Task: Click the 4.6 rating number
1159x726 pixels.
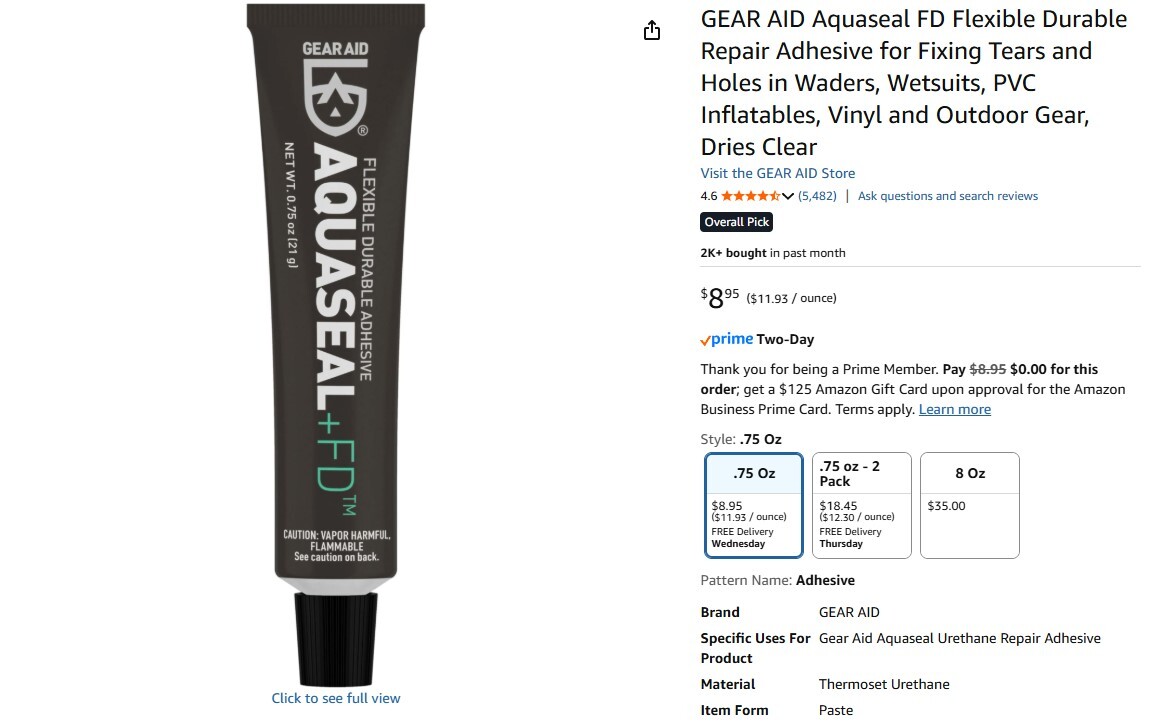Action: 709,196
